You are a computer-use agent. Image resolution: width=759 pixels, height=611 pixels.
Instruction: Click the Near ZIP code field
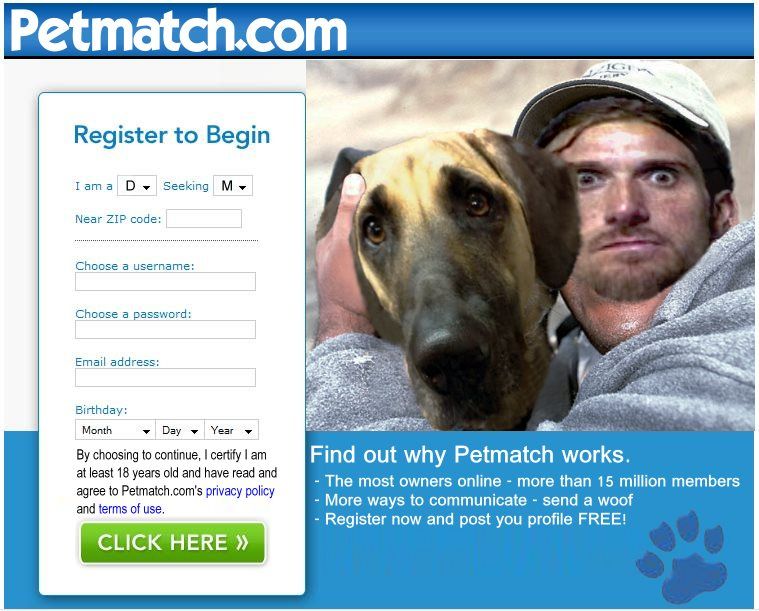tap(204, 218)
